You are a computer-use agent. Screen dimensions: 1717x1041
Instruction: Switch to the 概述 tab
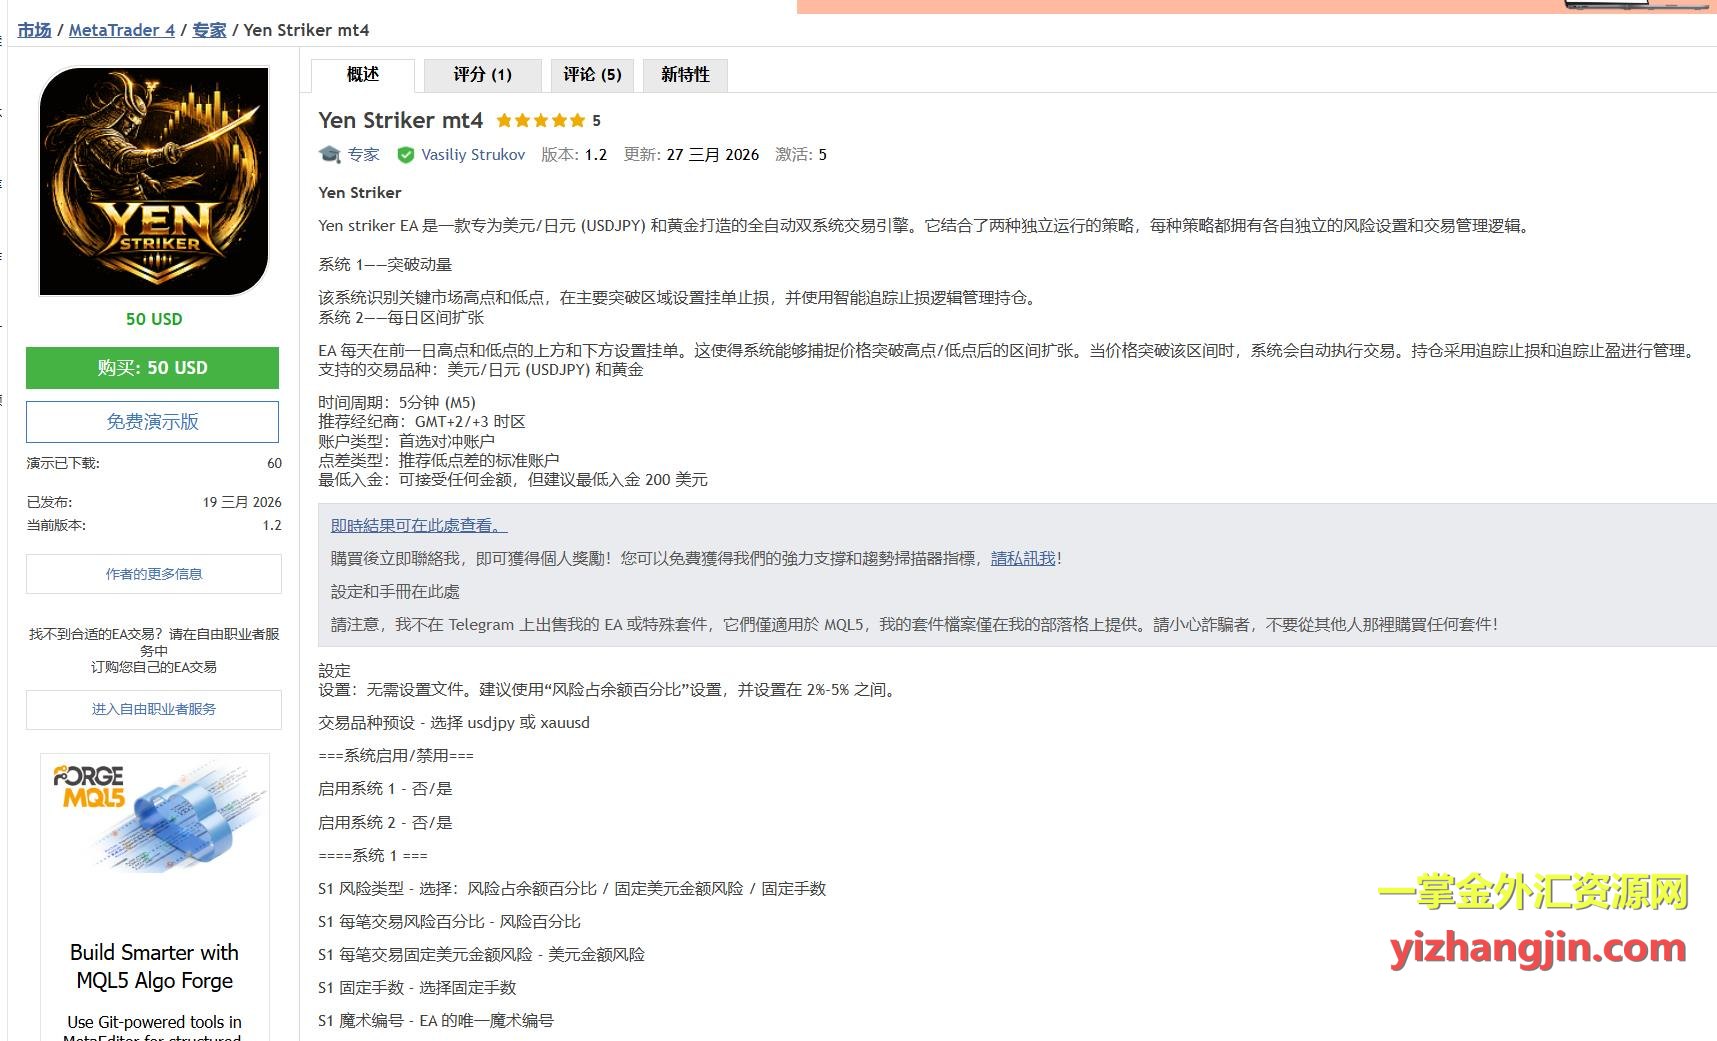tap(363, 75)
